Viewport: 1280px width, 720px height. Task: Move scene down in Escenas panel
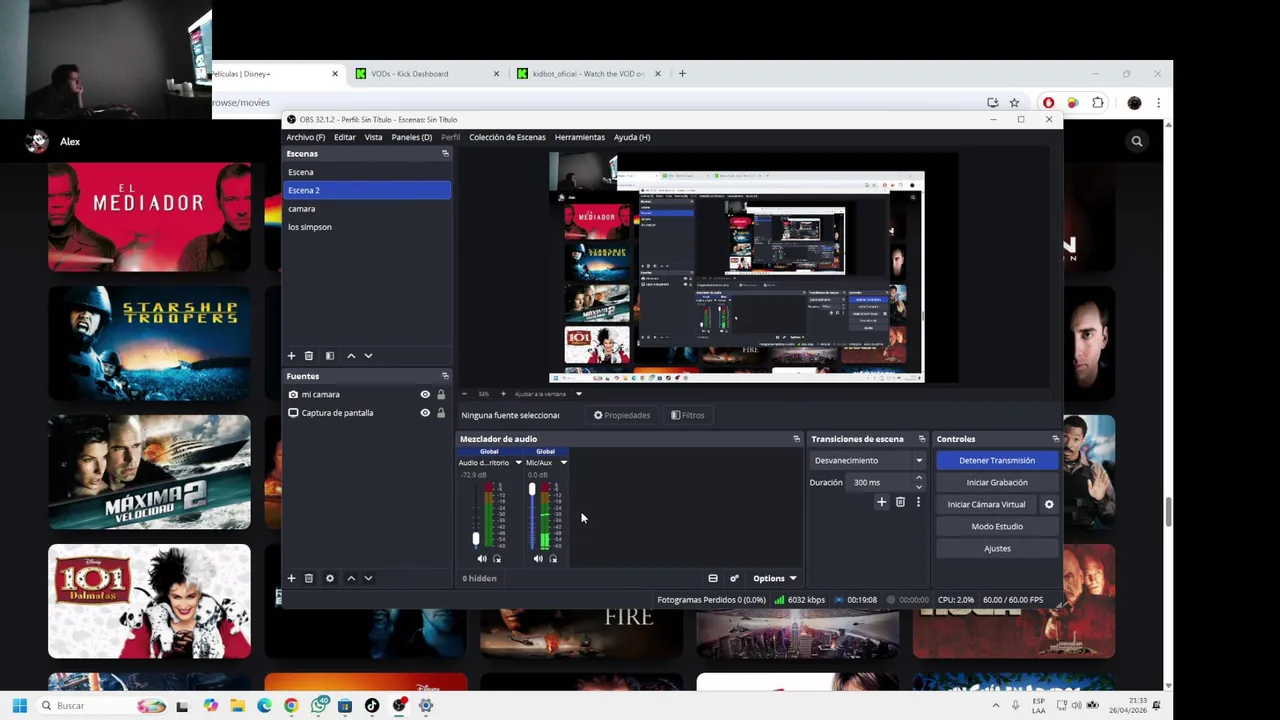coord(368,356)
